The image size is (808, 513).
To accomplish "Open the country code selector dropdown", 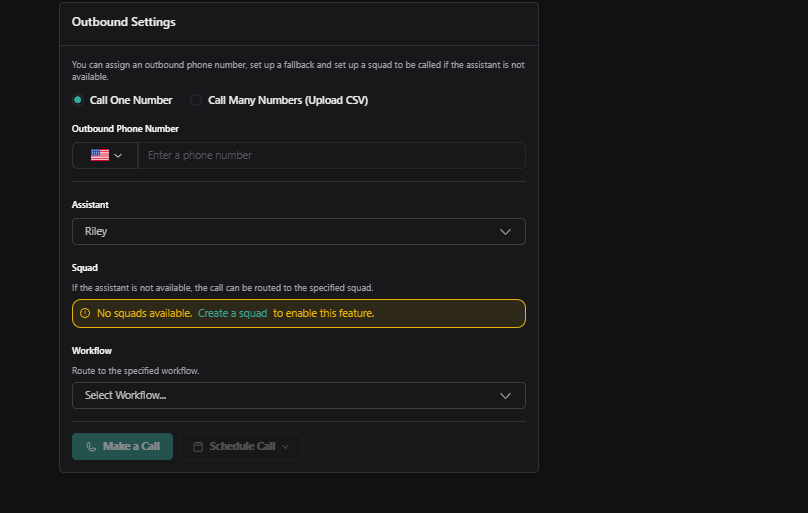I will 106,155.
